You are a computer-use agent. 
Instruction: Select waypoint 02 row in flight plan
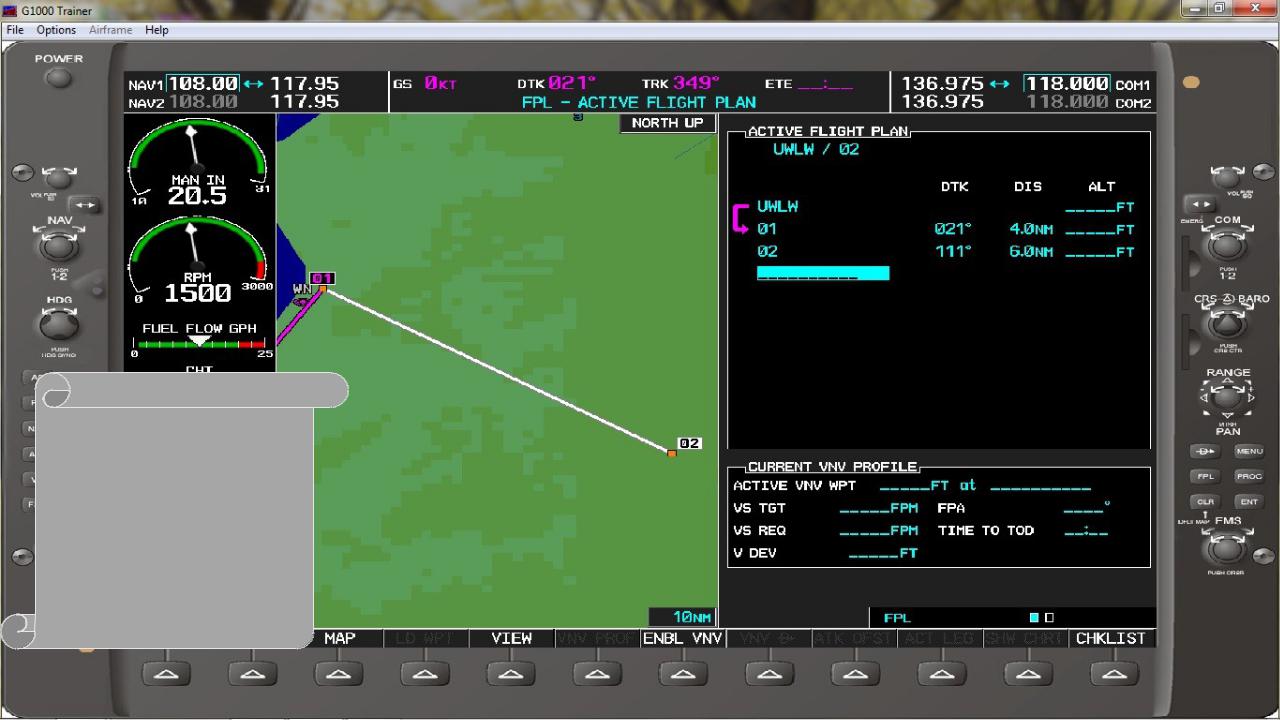coord(945,252)
